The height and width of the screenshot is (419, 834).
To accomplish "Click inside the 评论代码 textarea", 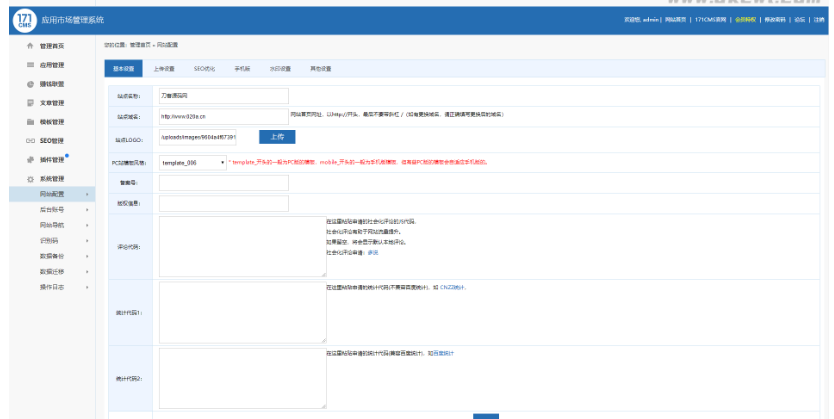I will [243, 247].
